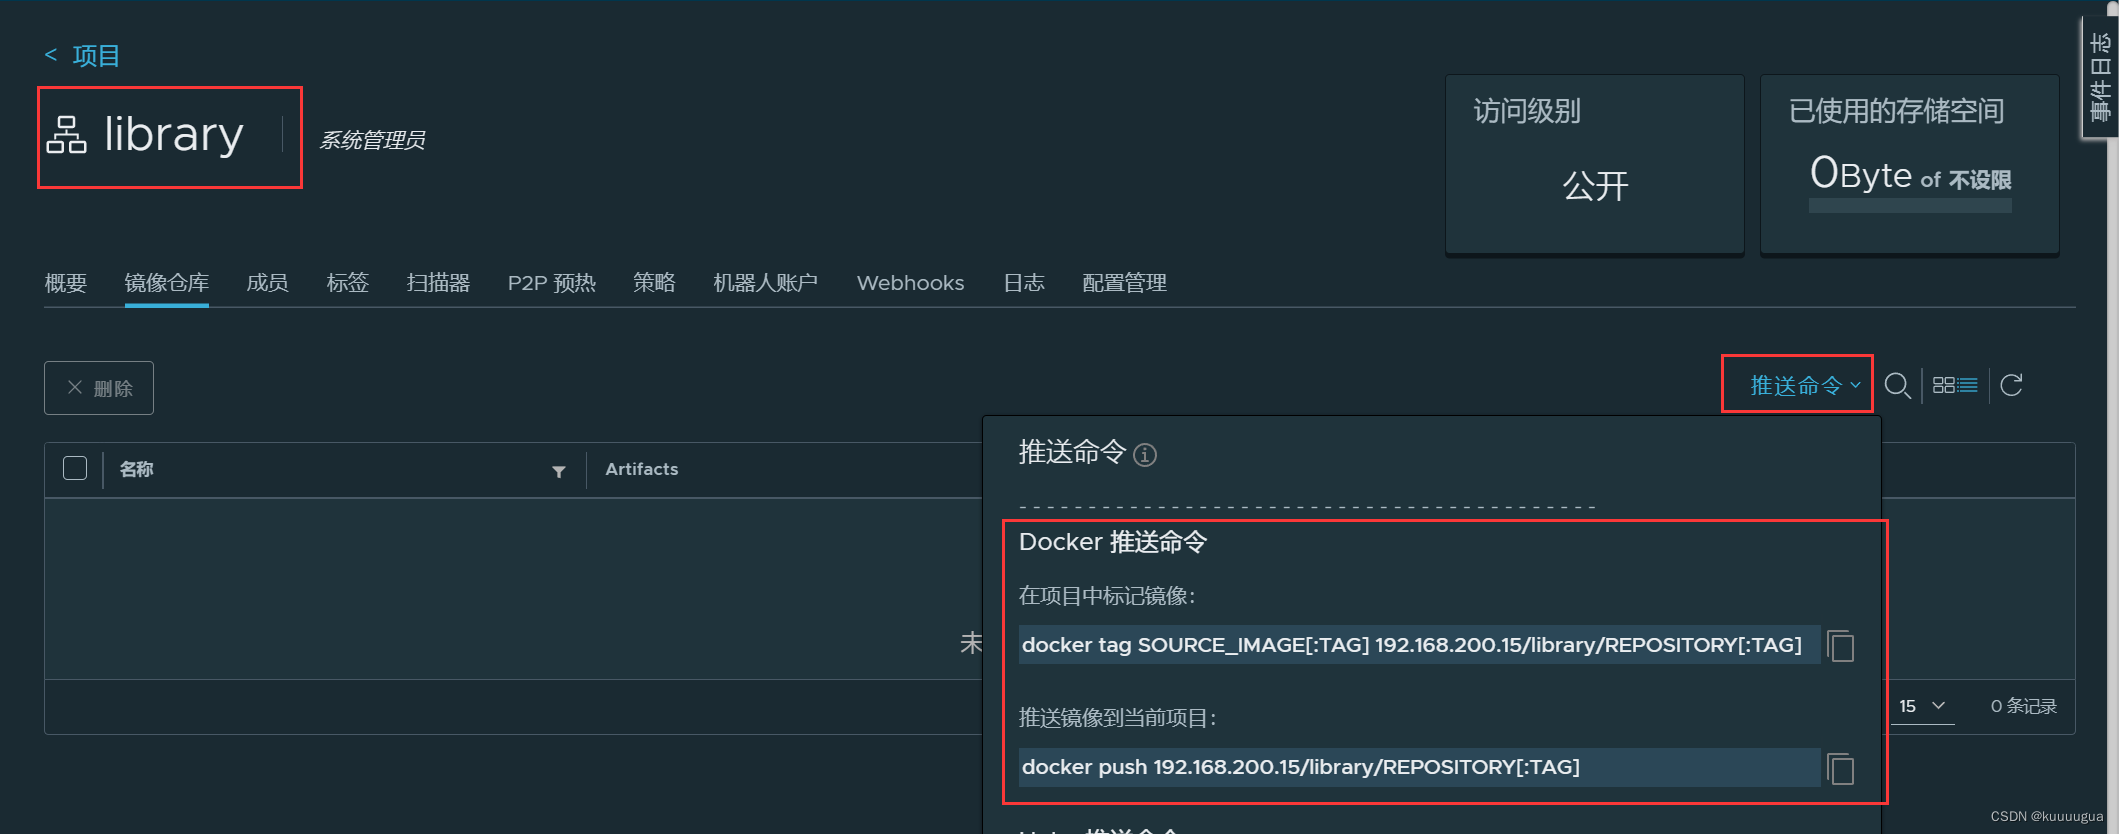Click the 访问级别 公开 card

(x=1595, y=164)
